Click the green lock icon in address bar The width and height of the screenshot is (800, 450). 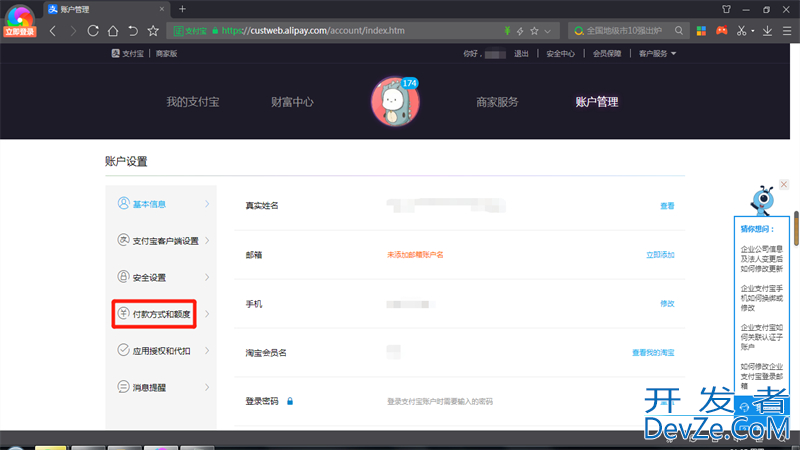pos(215,31)
